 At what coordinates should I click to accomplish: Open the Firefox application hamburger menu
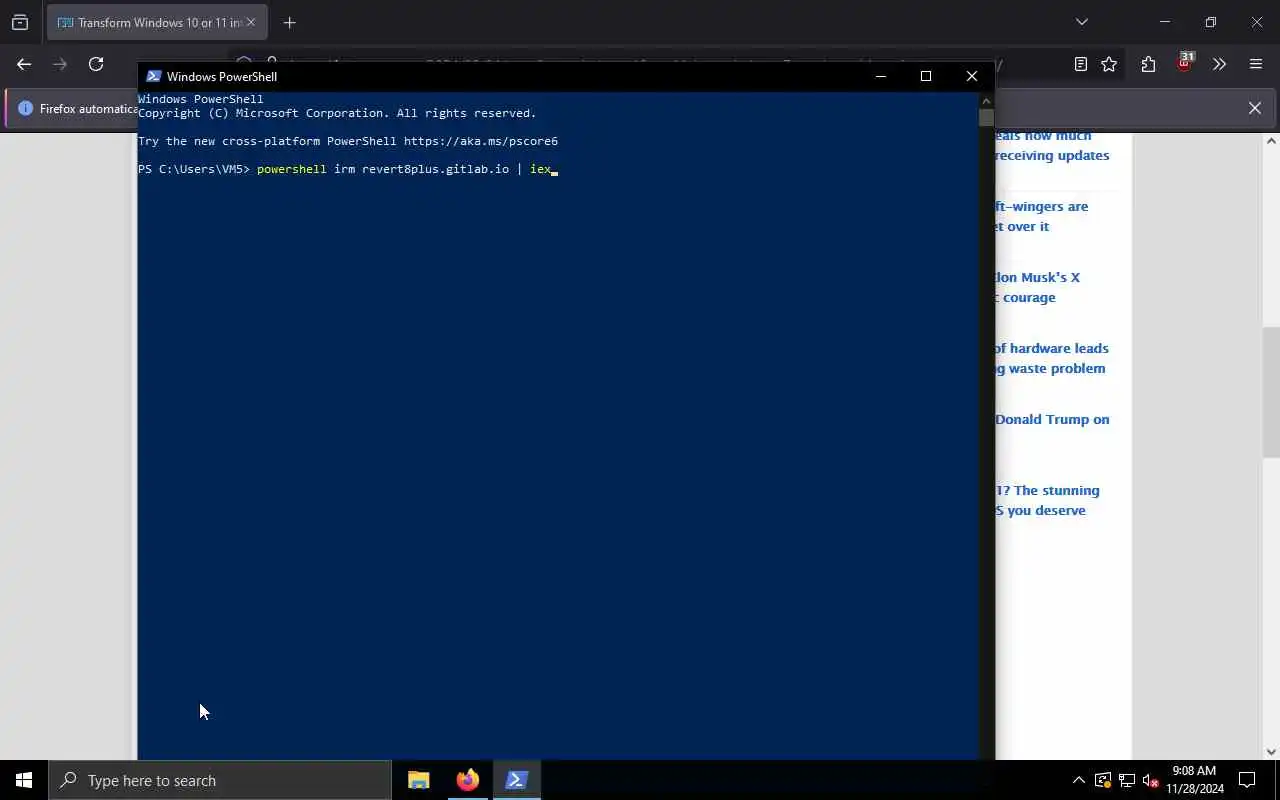1256,64
